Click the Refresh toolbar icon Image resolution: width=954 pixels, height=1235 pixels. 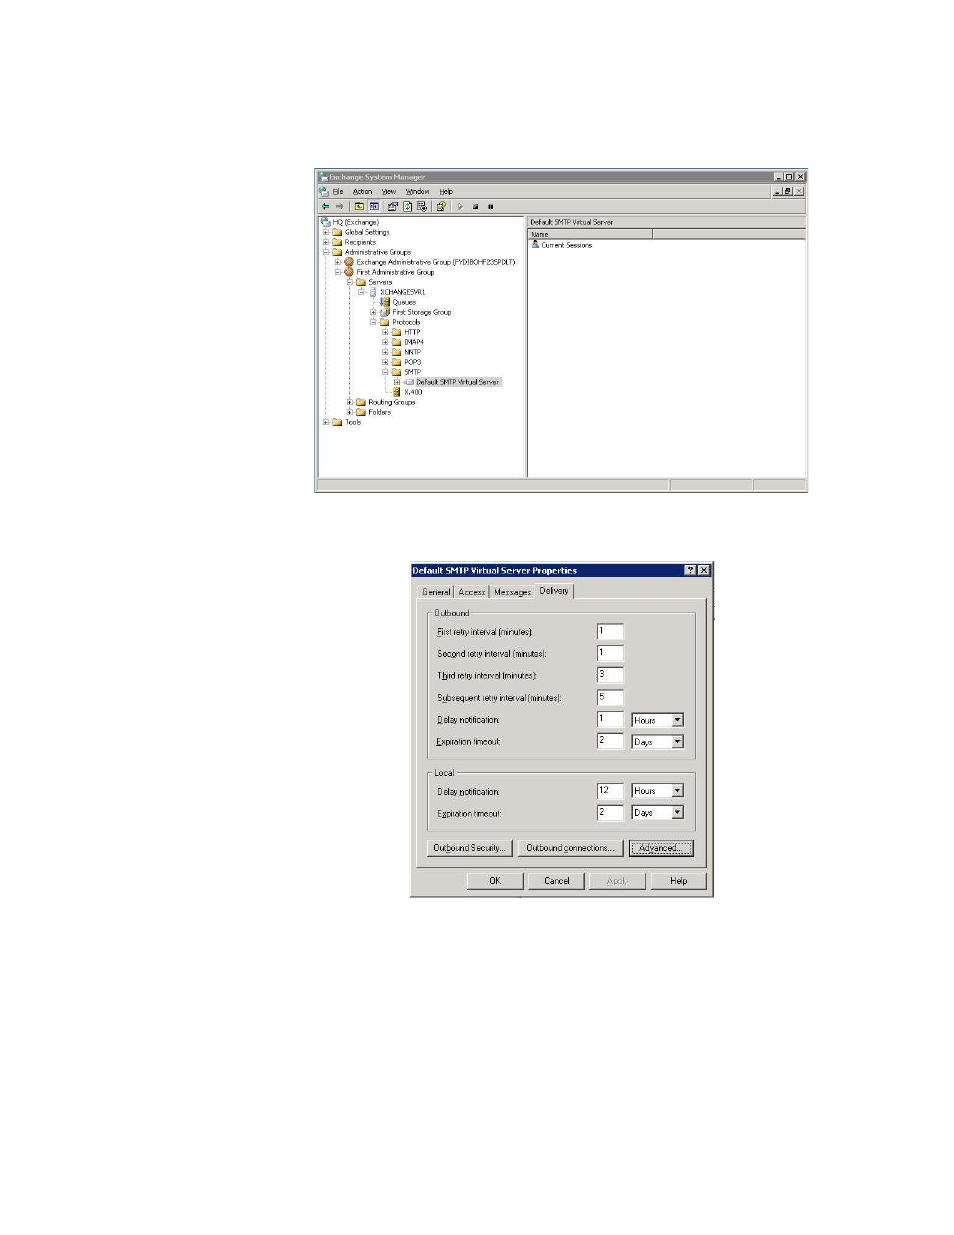408,206
